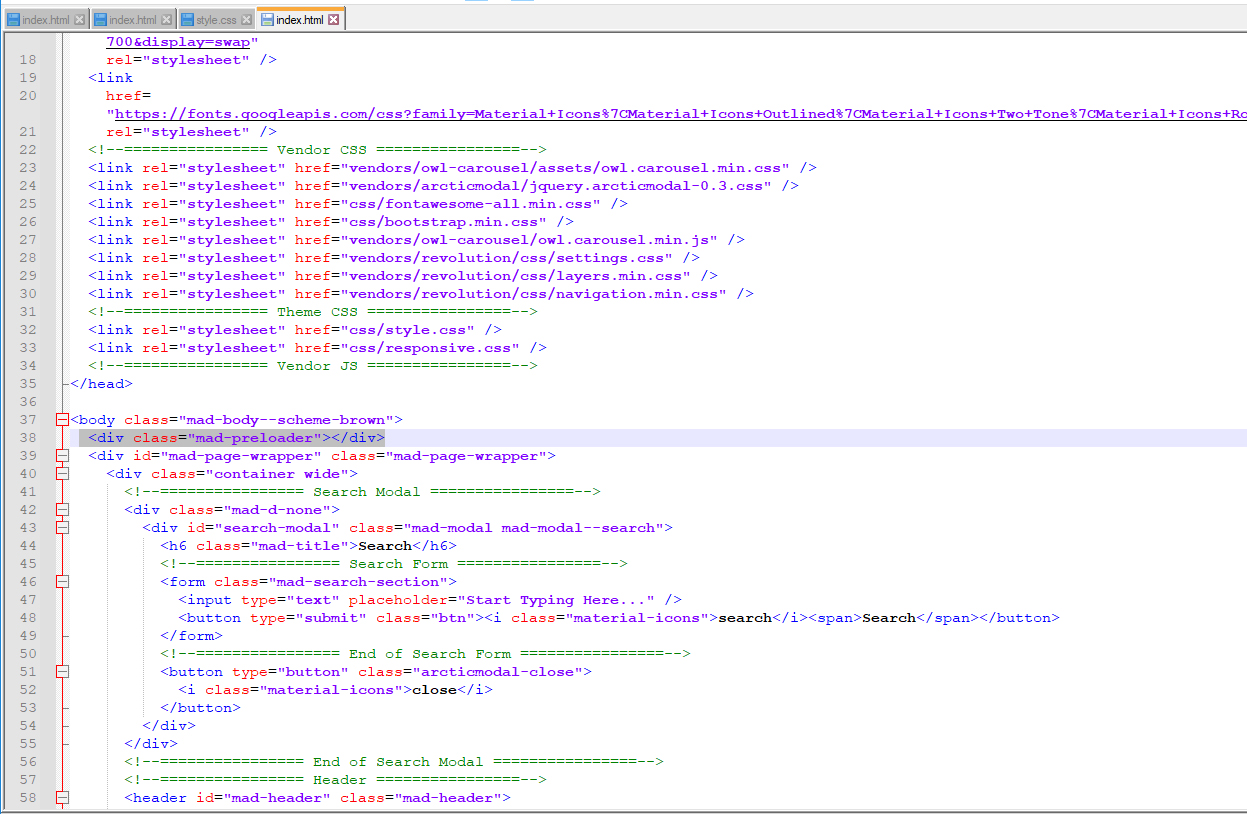The image size is (1247, 814).
Task: Fold the mad-d-none div on line 42
Action: point(63,510)
